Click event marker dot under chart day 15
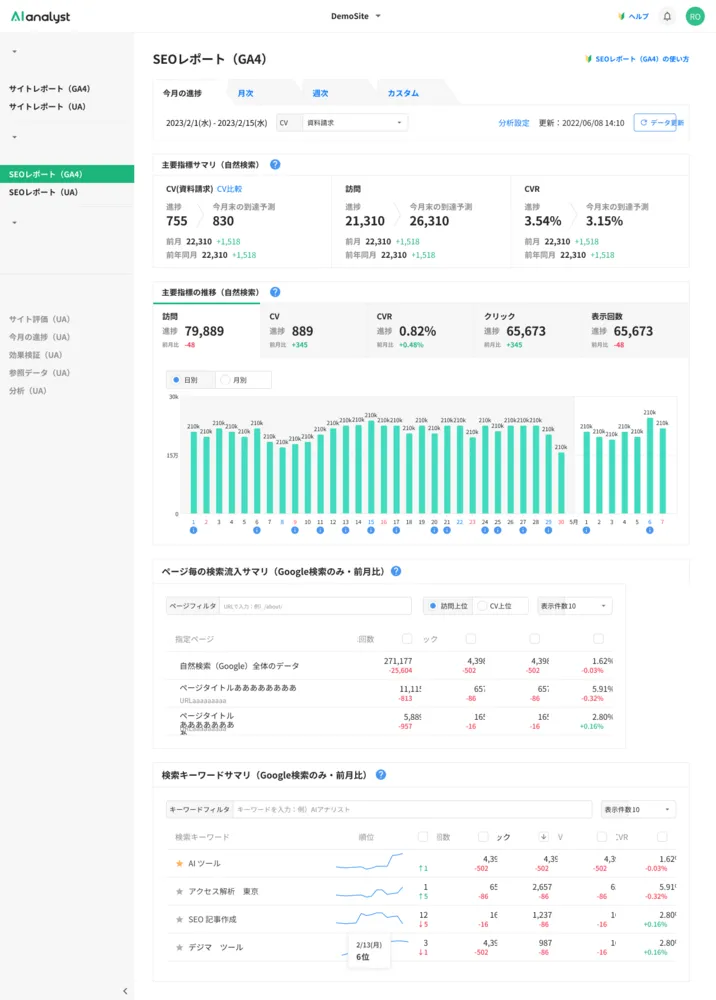The image size is (716, 1000). [x=370, y=531]
